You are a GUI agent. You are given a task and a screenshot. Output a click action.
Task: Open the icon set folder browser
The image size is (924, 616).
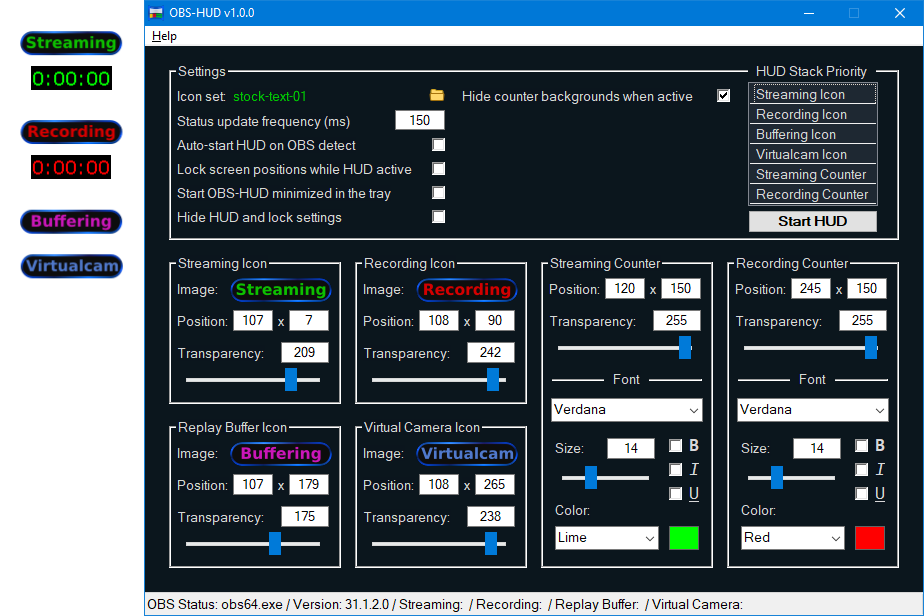tap(437, 95)
